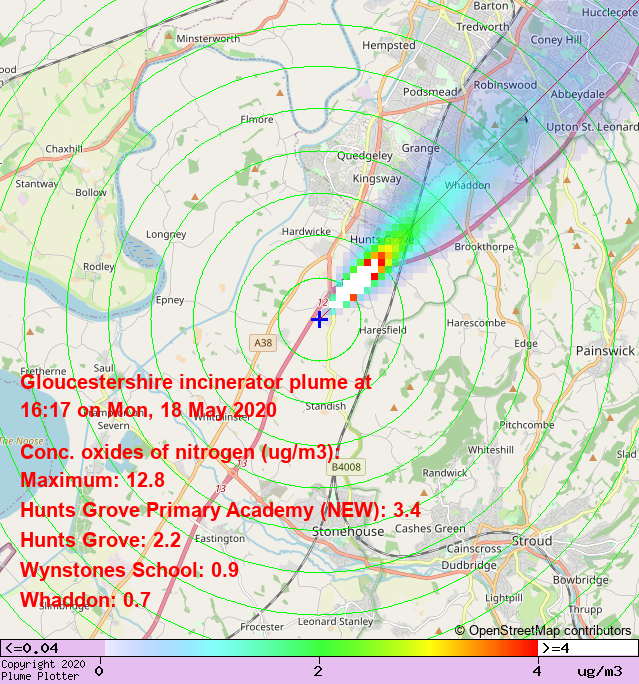Screen dimensions: 639x684
Task: Click the 'Whaddon: 0.7' reading
Action: tap(85, 600)
